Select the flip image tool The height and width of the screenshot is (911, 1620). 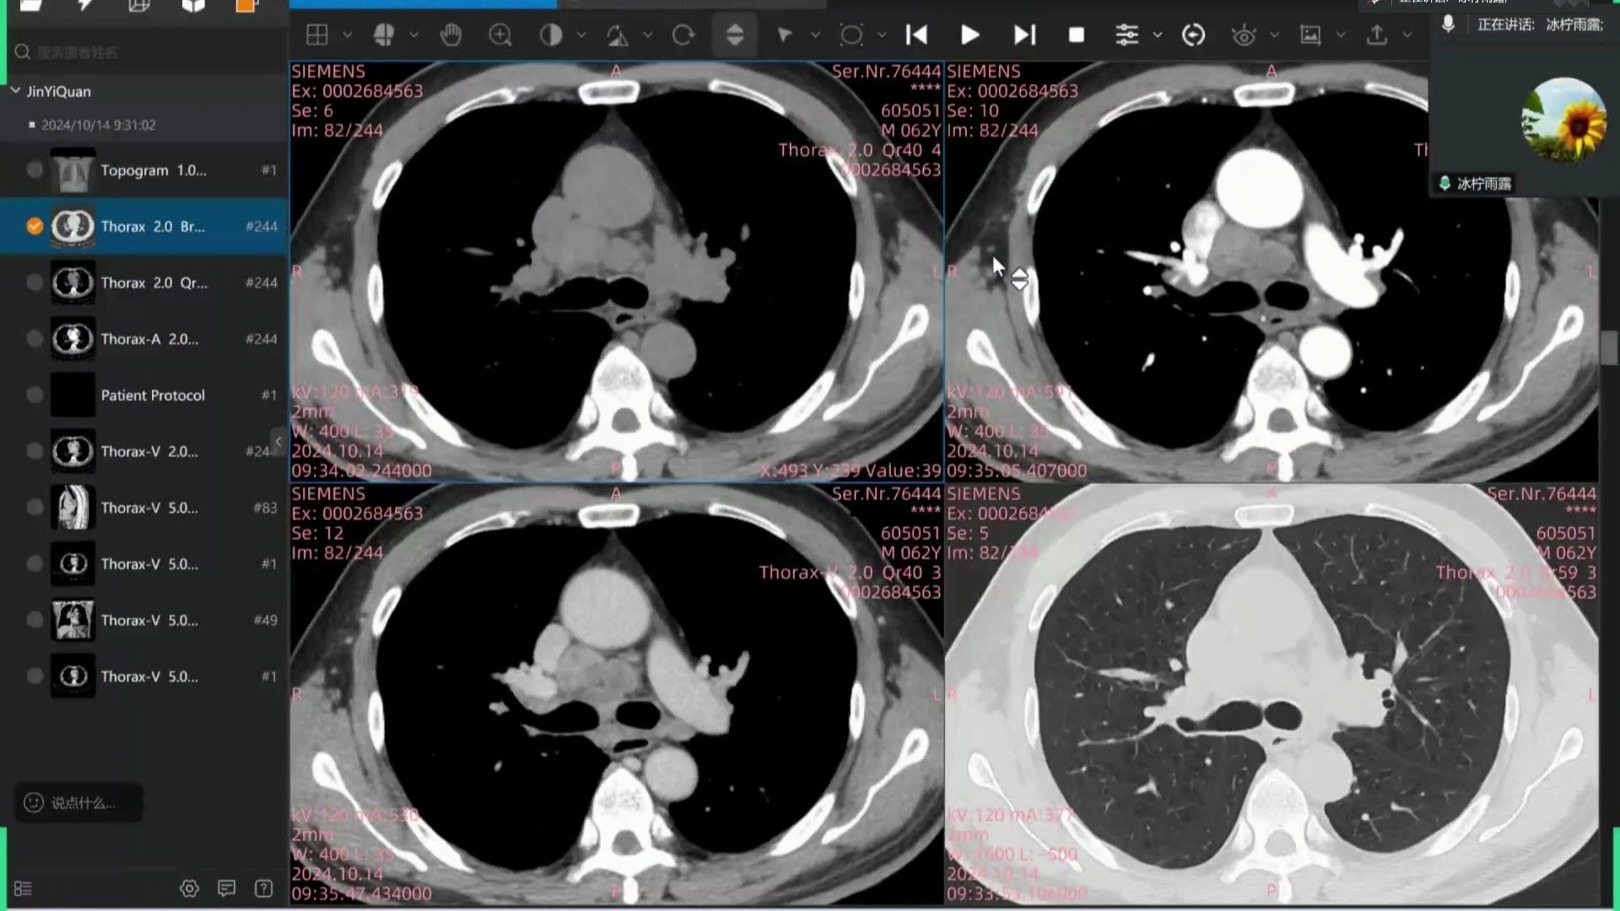coord(618,35)
